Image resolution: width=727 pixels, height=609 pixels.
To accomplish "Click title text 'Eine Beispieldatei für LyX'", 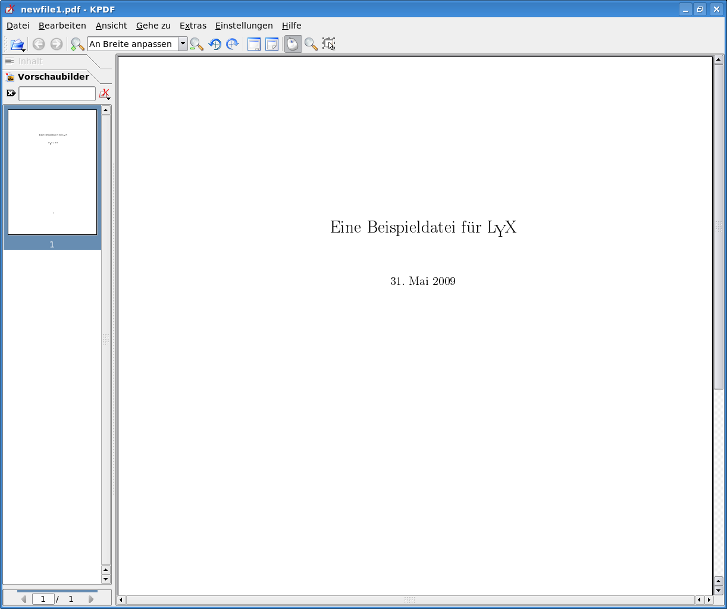I will pos(423,227).
